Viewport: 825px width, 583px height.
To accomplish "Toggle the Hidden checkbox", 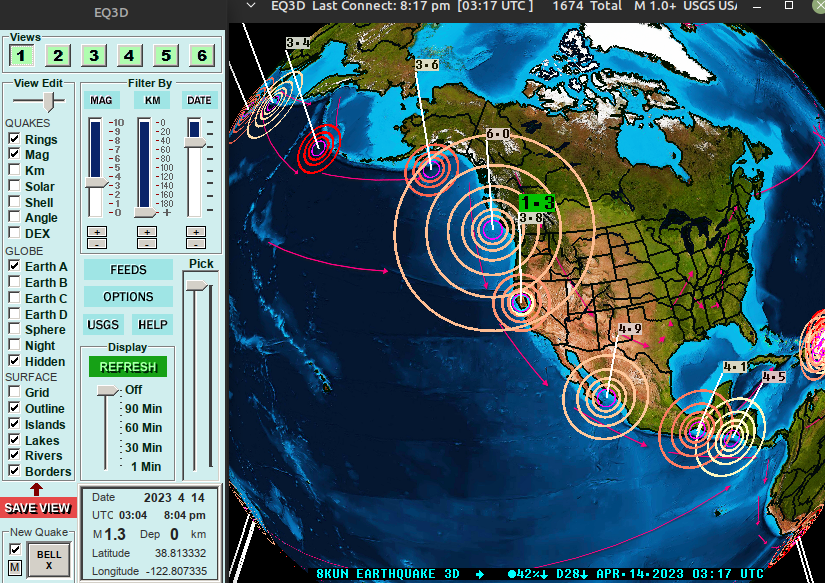I will coord(14,361).
